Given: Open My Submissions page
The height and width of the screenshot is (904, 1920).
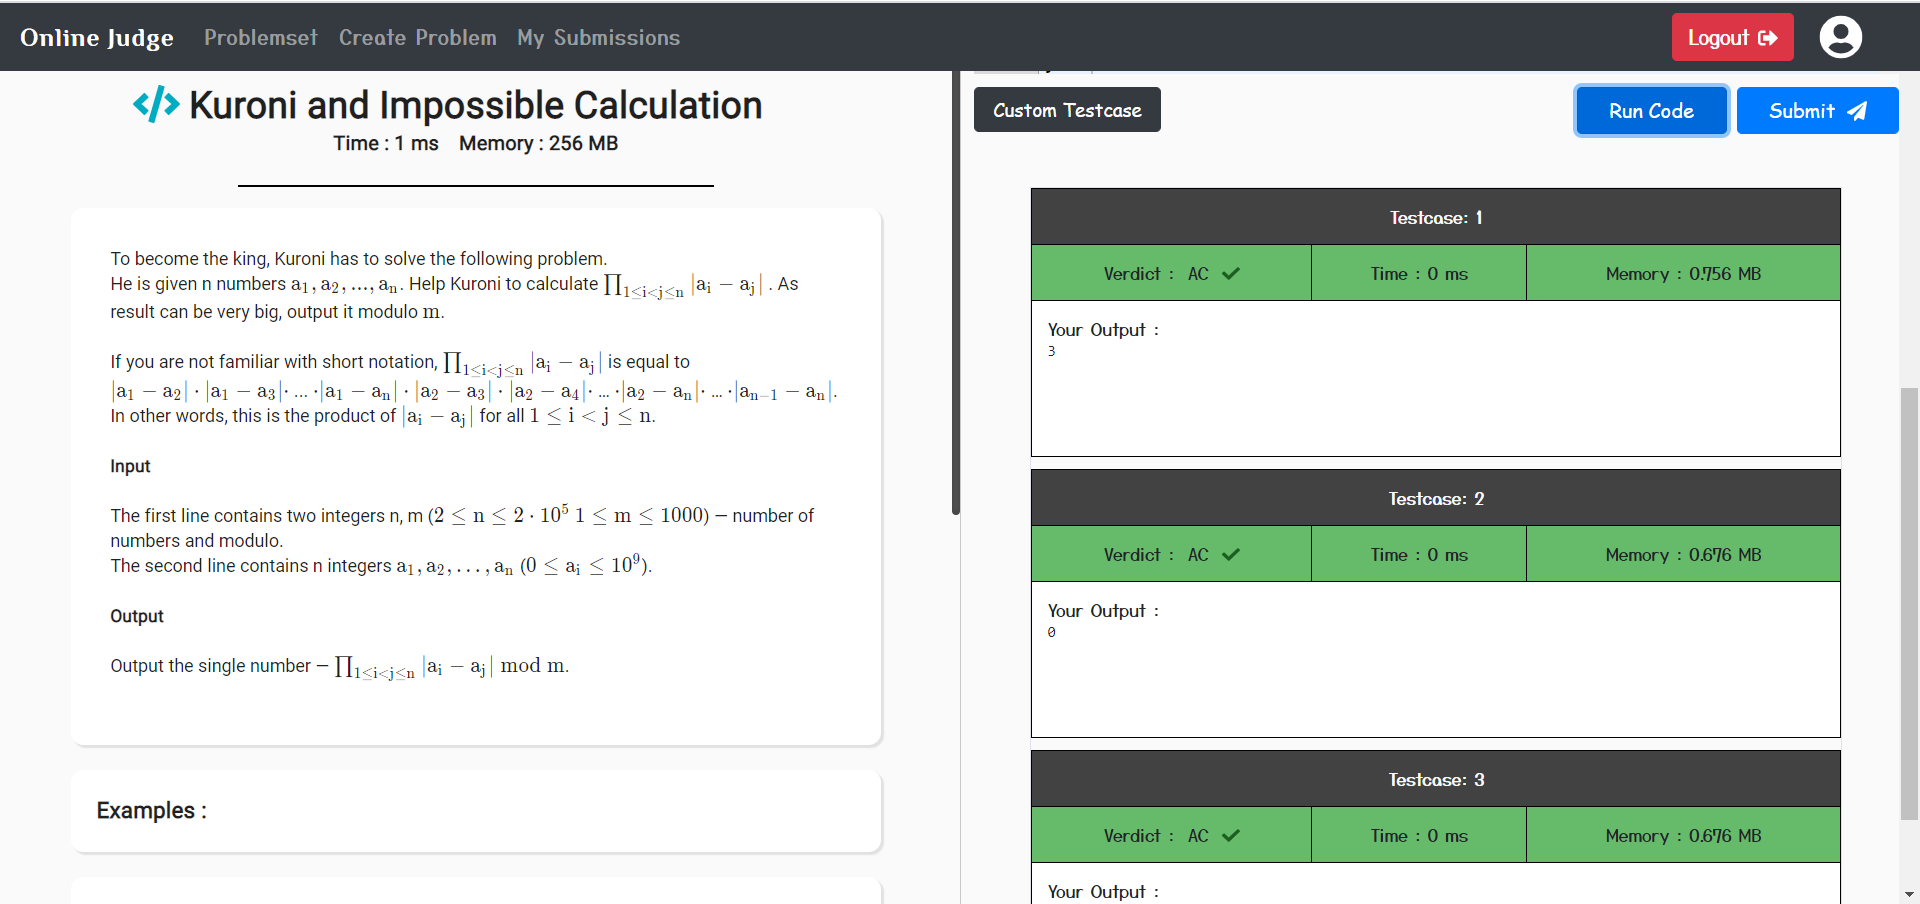Looking at the screenshot, I should [598, 37].
